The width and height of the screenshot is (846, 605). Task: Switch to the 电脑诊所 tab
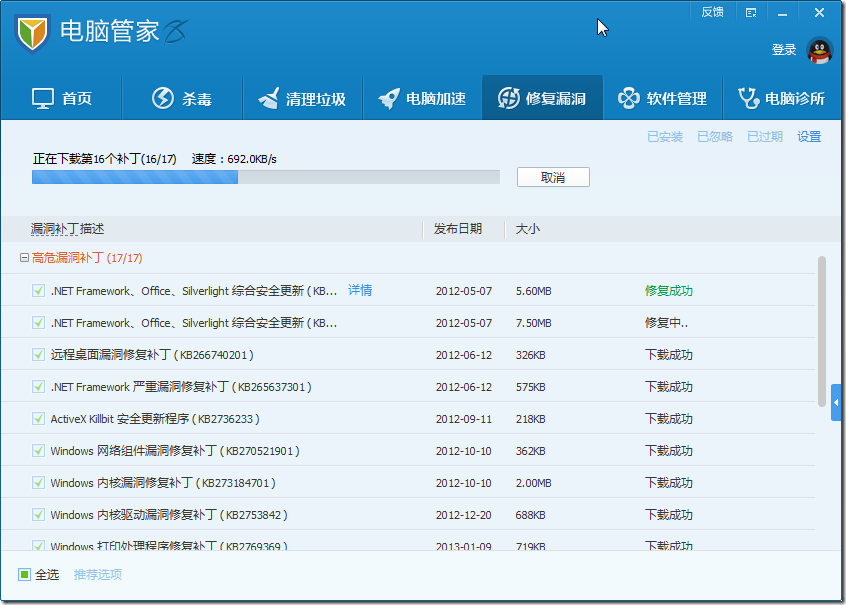coord(782,98)
